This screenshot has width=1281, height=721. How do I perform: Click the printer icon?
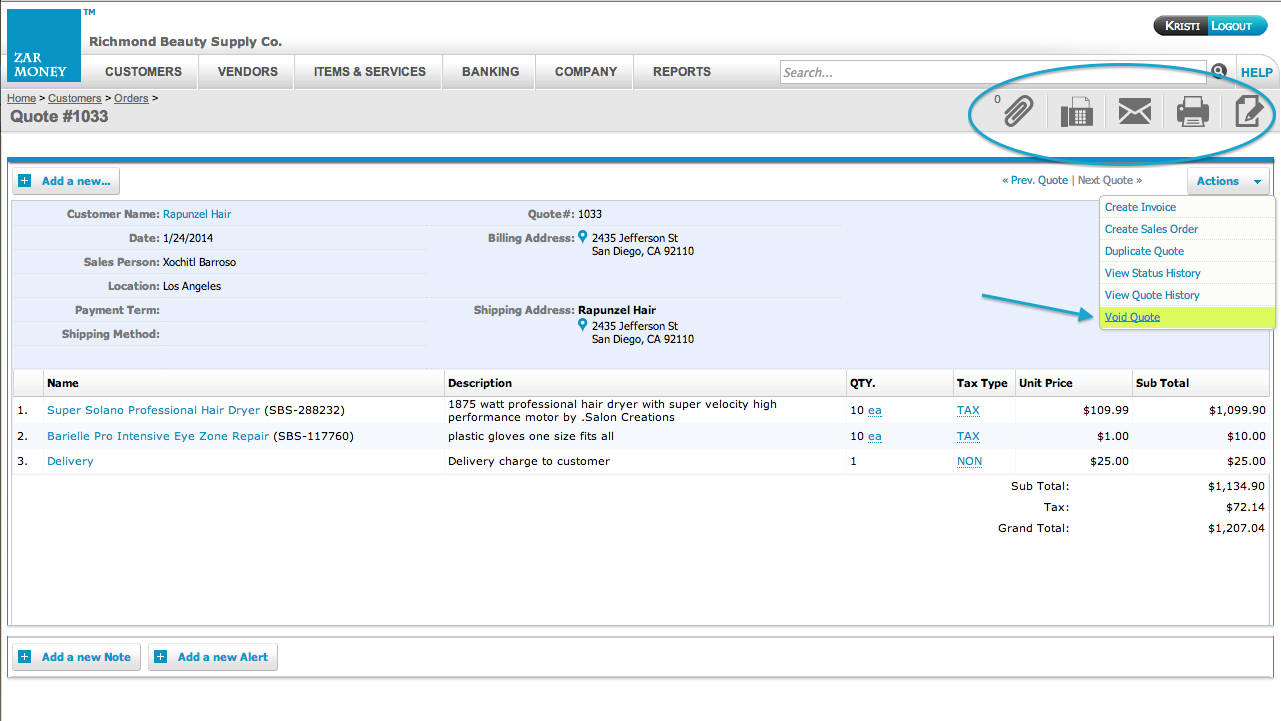[1192, 111]
